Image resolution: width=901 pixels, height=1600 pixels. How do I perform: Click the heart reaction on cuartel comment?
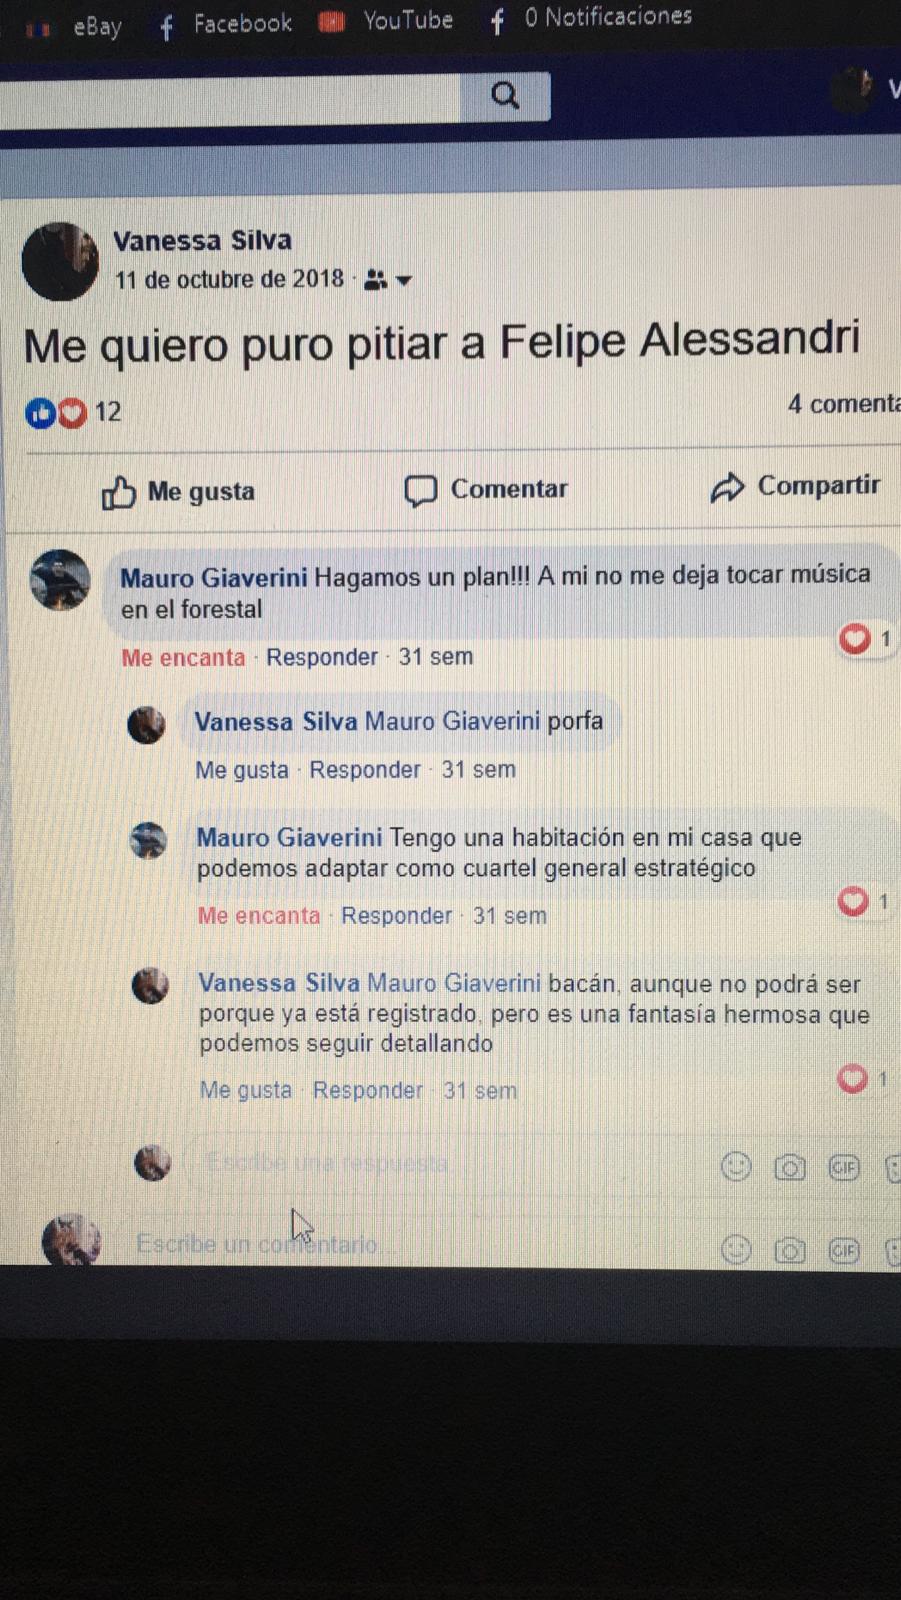point(853,901)
